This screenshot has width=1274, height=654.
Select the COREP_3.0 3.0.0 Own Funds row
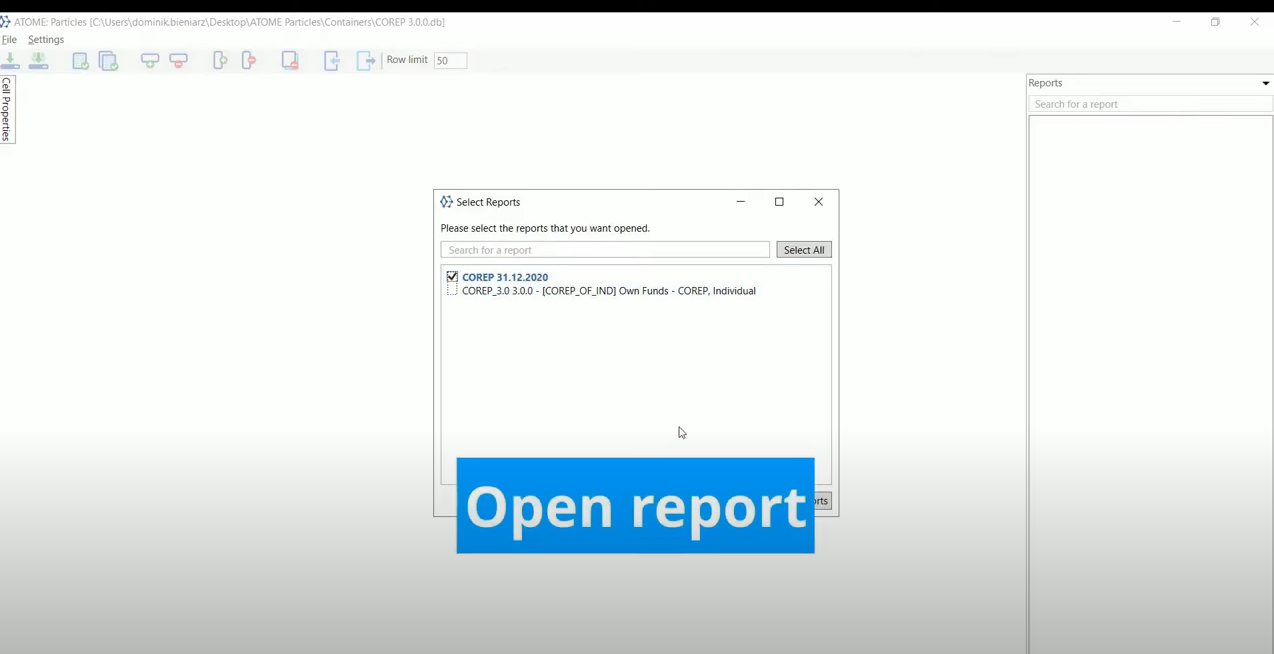point(609,291)
